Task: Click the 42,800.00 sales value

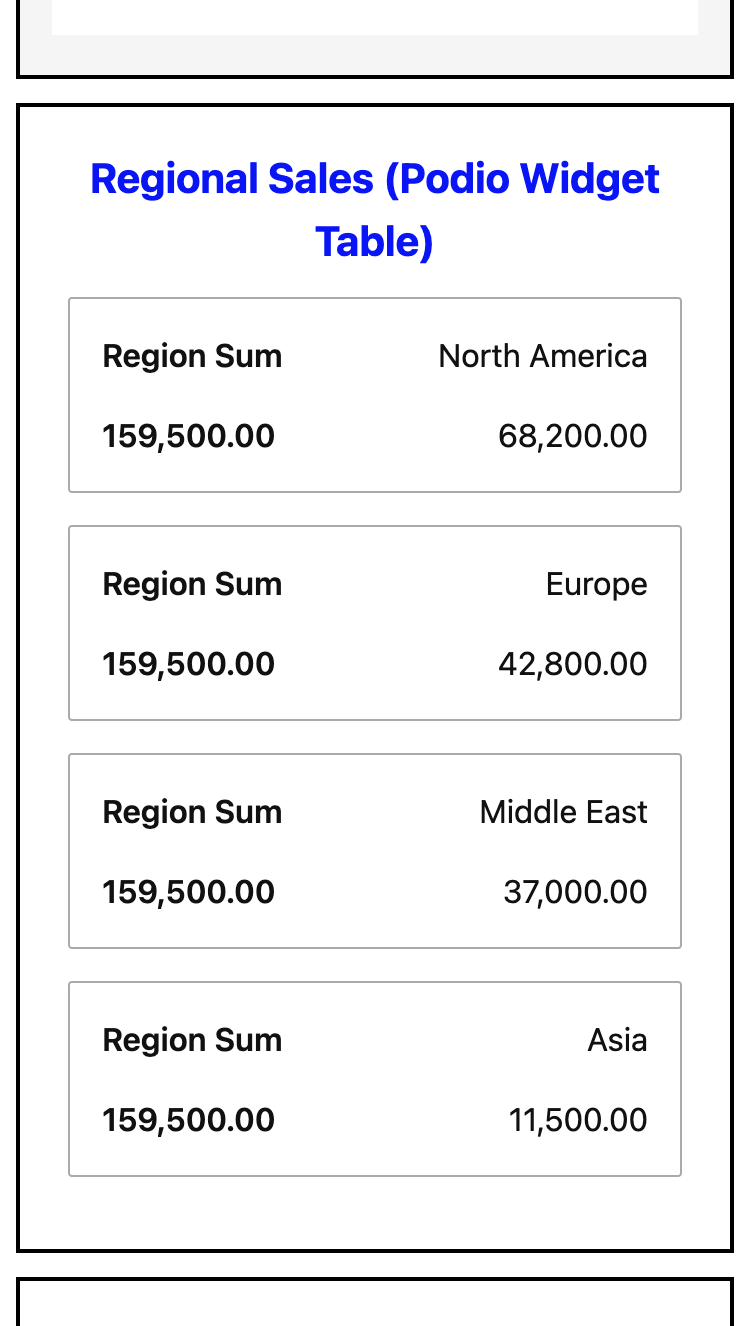Action: [572, 664]
